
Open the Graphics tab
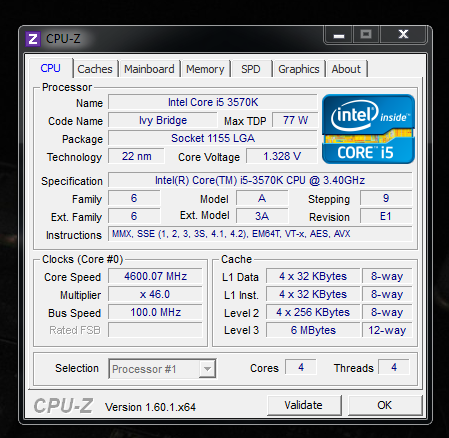click(x=299, y=69)
